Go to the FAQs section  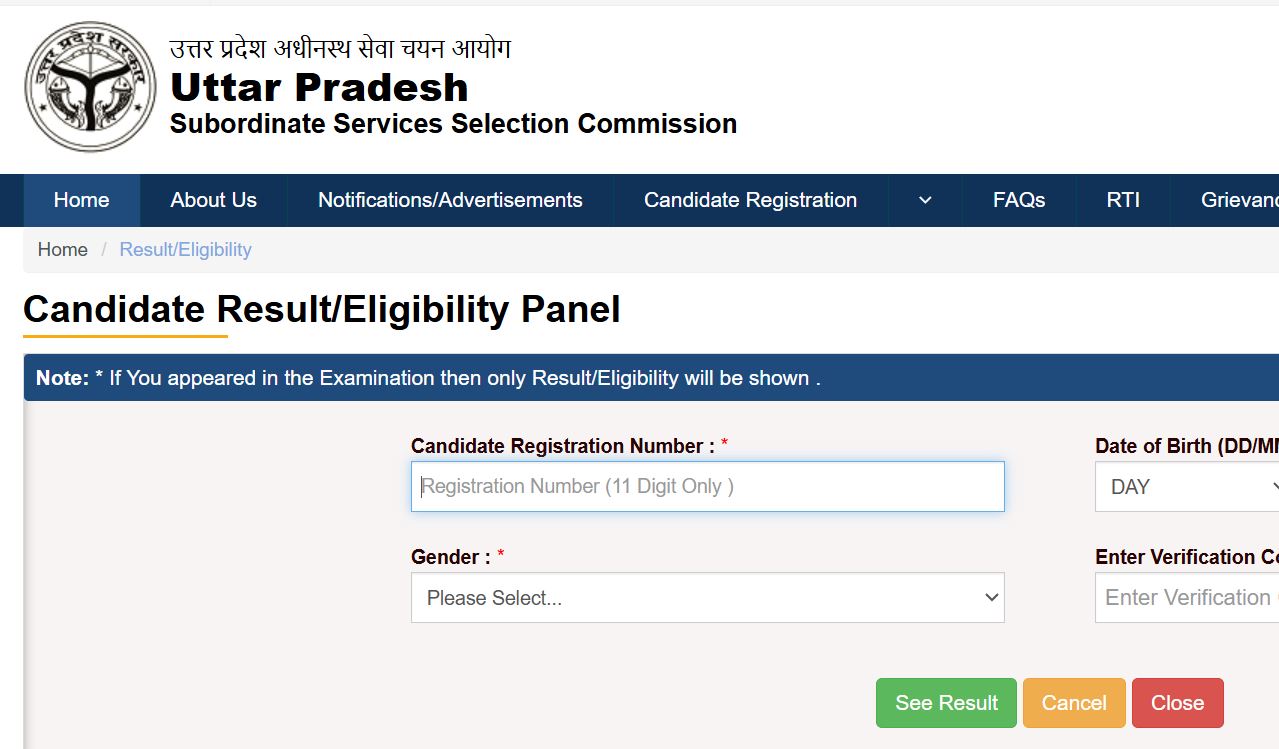pos(1019,200)
